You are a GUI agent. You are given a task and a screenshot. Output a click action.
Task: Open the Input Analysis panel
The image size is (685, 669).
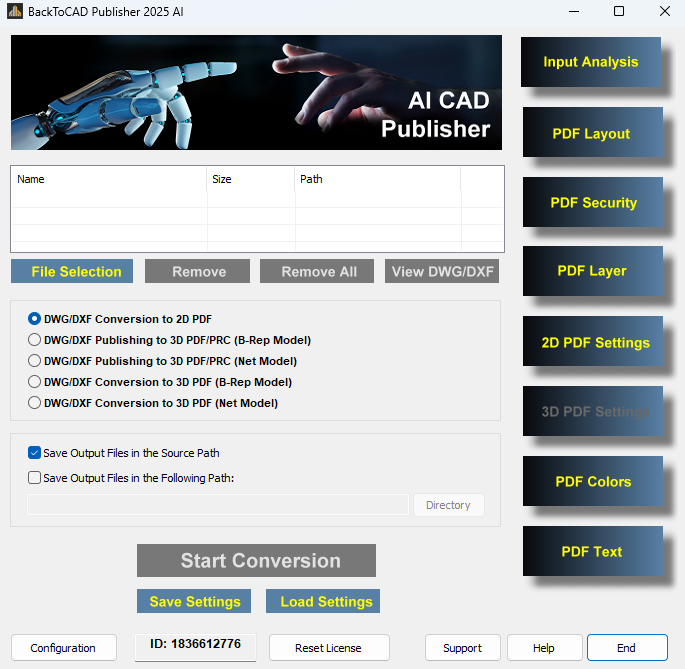pyautogui.click(x=591, y=62)
